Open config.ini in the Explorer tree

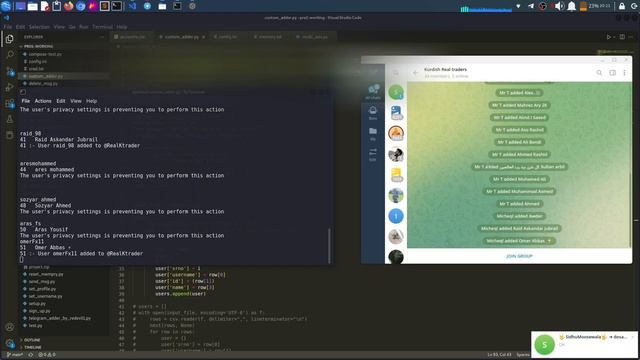click(x=38, y=61)
